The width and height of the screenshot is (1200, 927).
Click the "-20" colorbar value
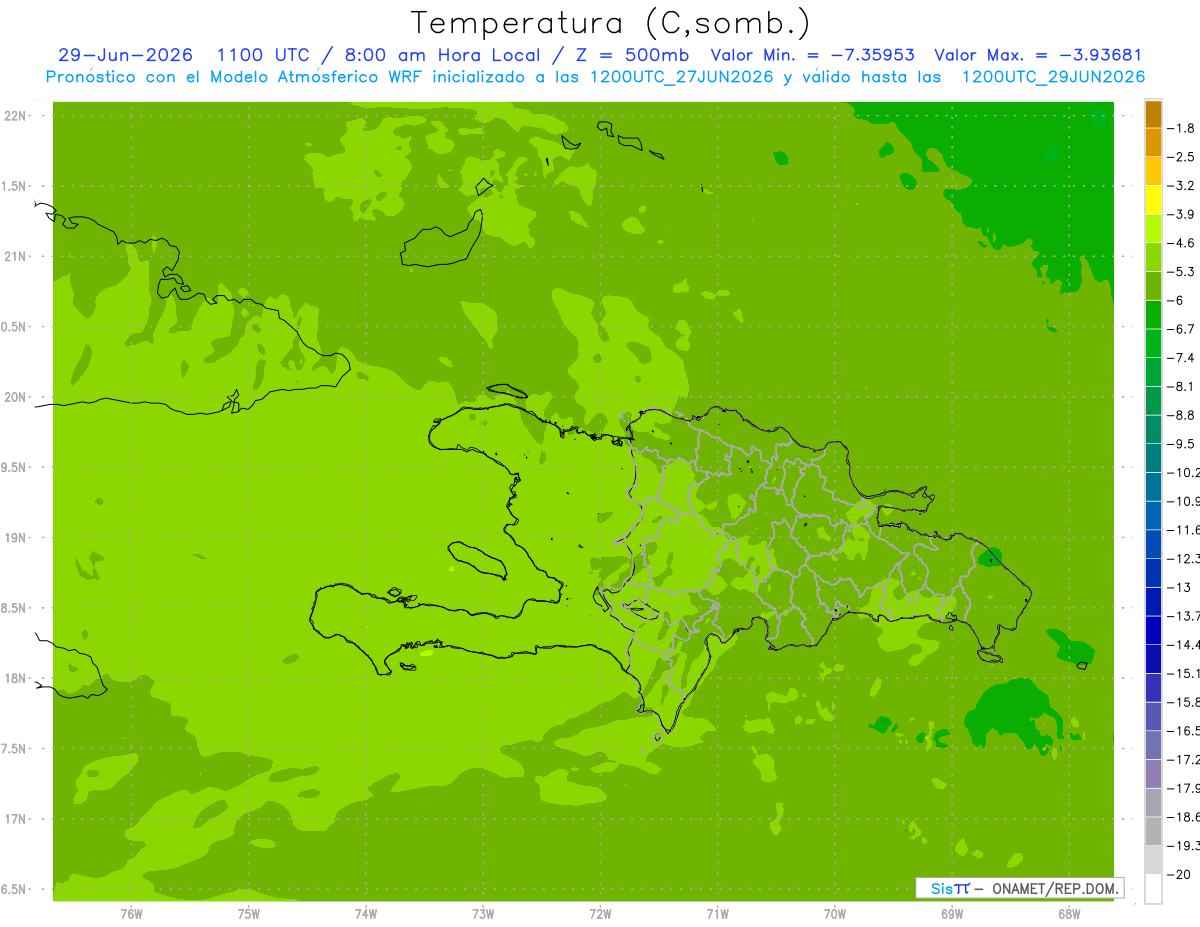1178,874
